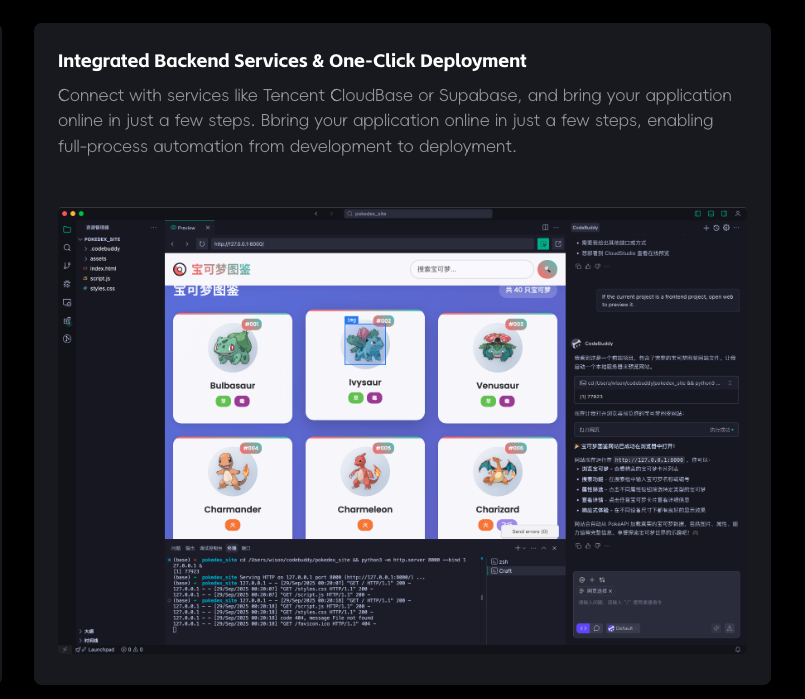Toggle the green element inspect button
Screen dimensions: 805x699
point(543,244)
